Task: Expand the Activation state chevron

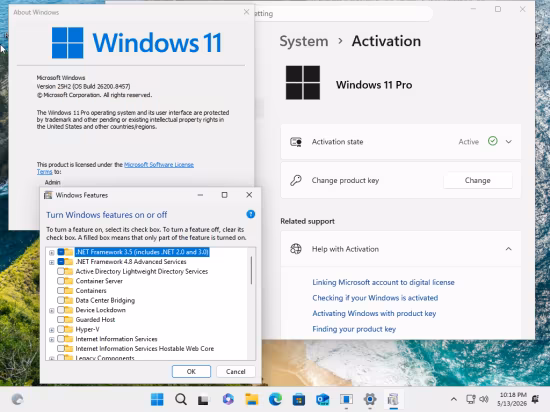Action: pos(509,142)
